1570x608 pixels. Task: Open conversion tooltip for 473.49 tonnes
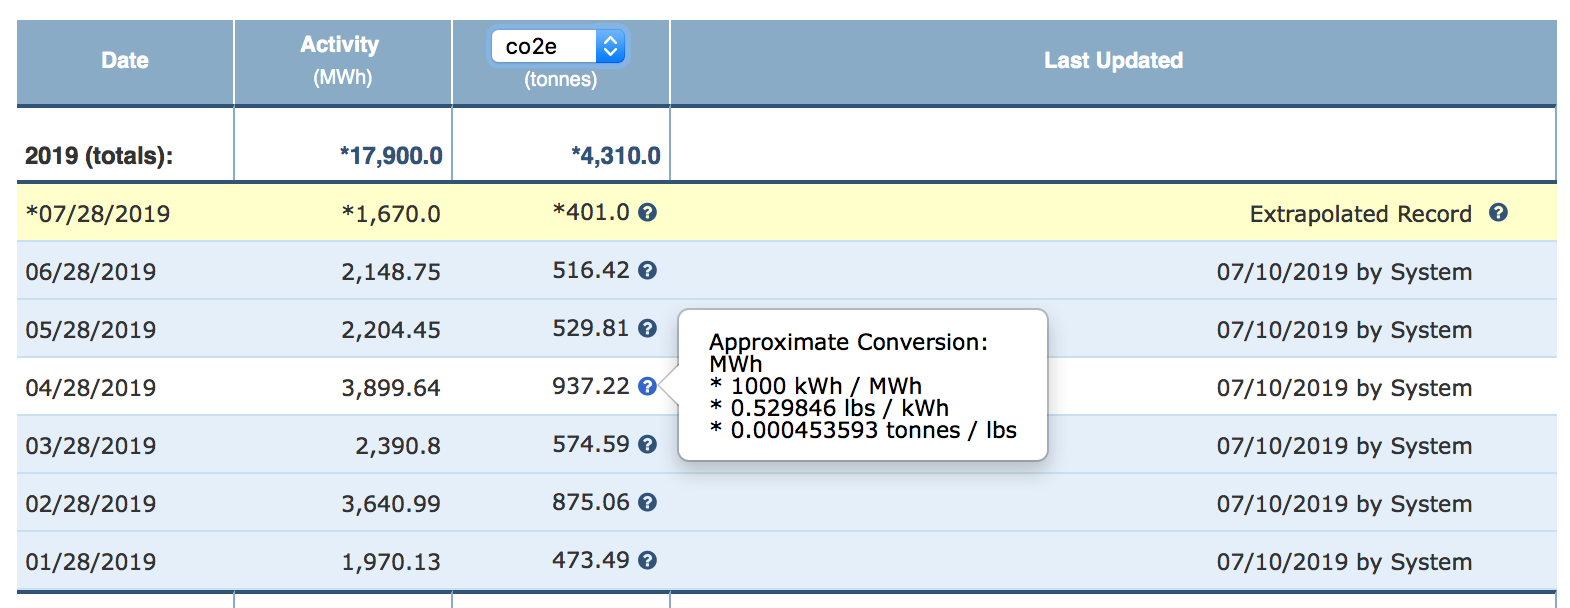(x=648, y=560)
